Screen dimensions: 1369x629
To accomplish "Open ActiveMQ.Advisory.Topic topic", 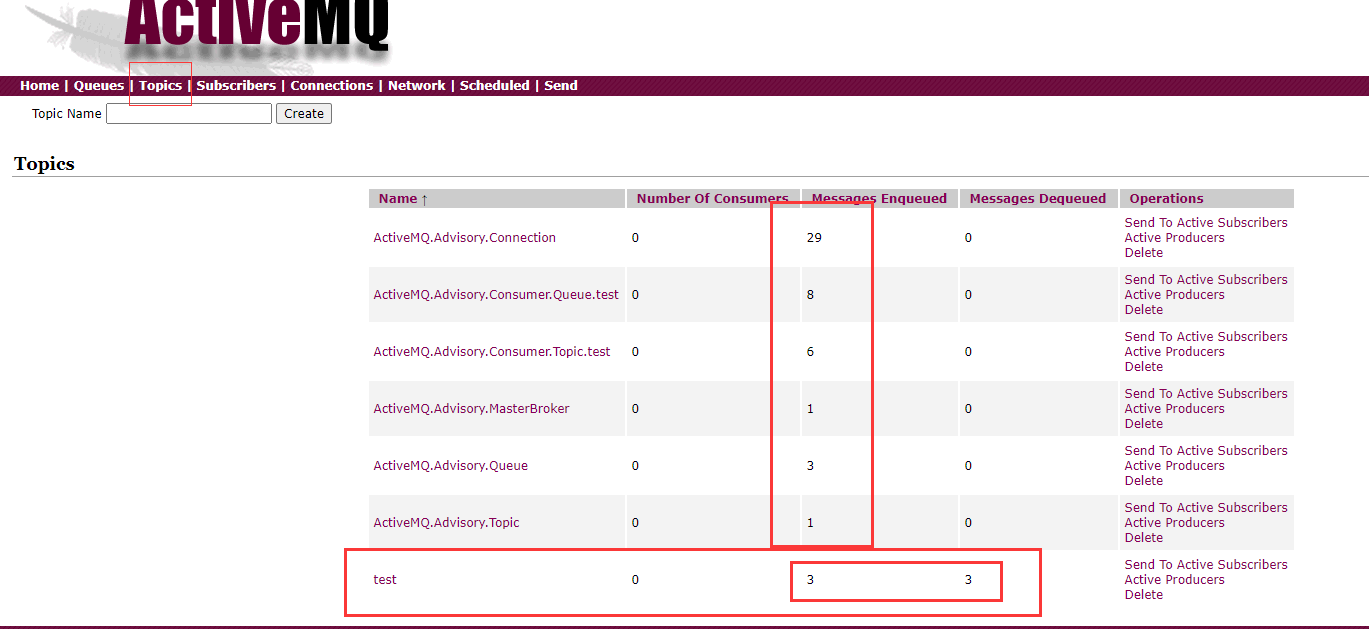I will pyautogui.click(x=446, y=523).
